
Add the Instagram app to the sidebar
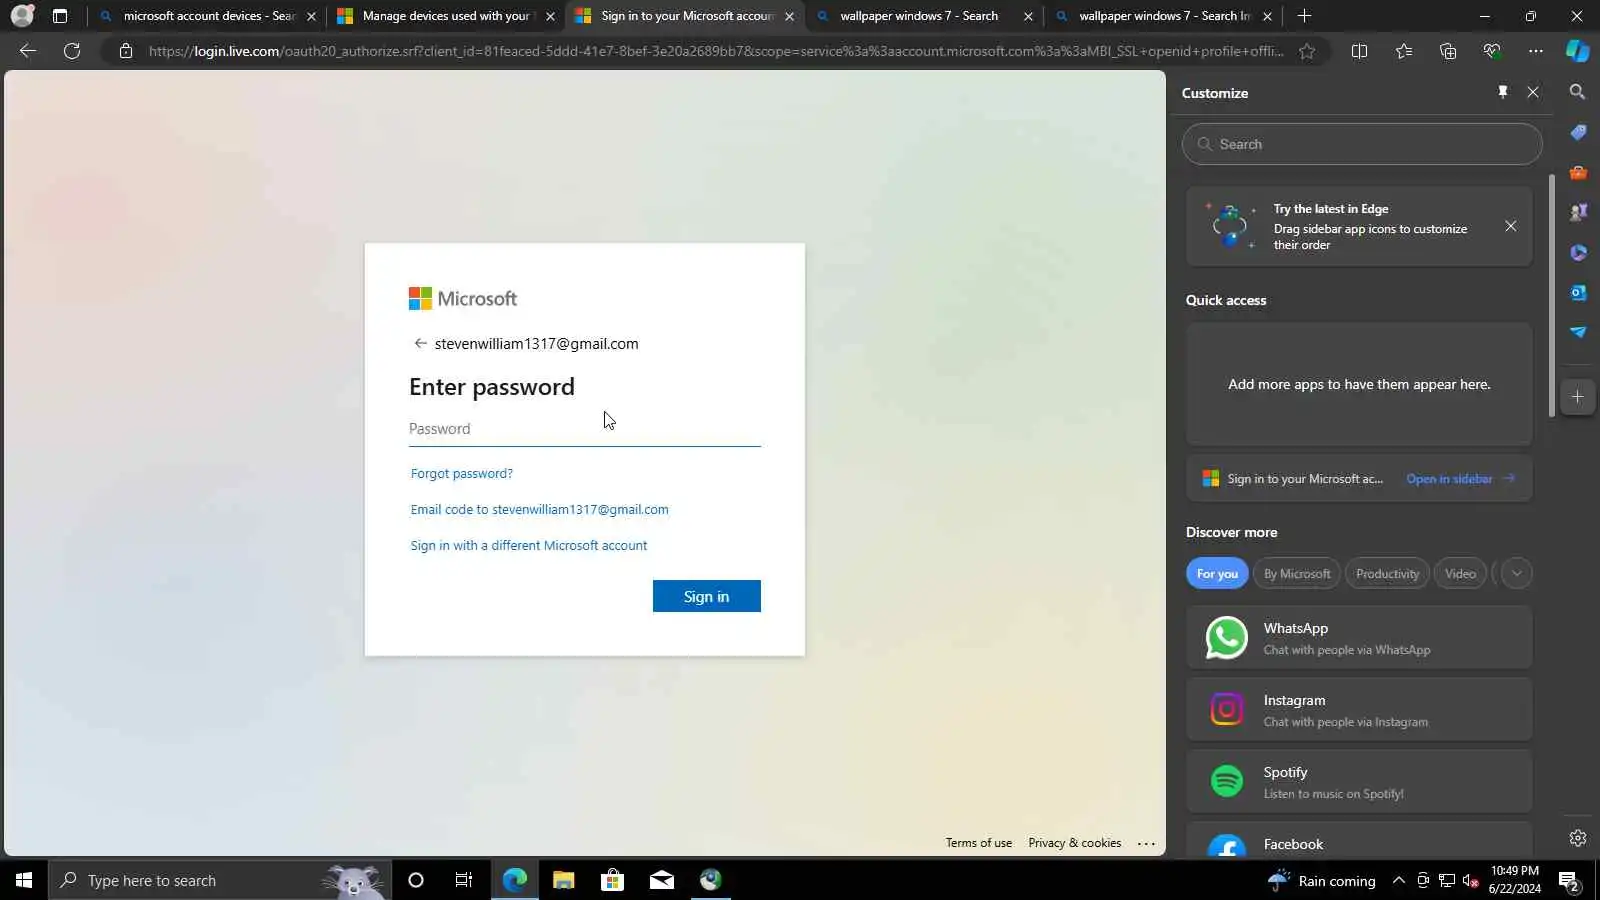[1359, 709]
